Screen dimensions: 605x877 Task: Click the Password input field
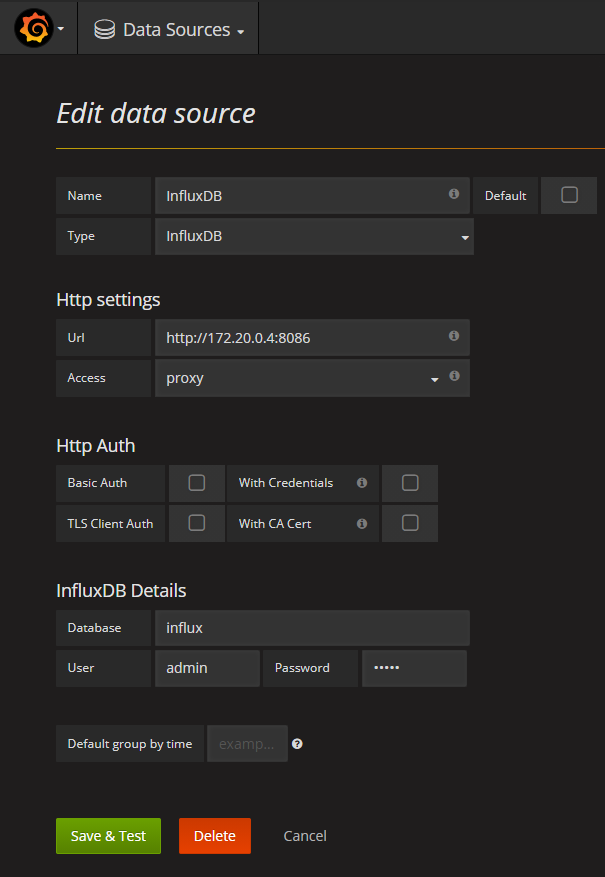click(414, 668)
